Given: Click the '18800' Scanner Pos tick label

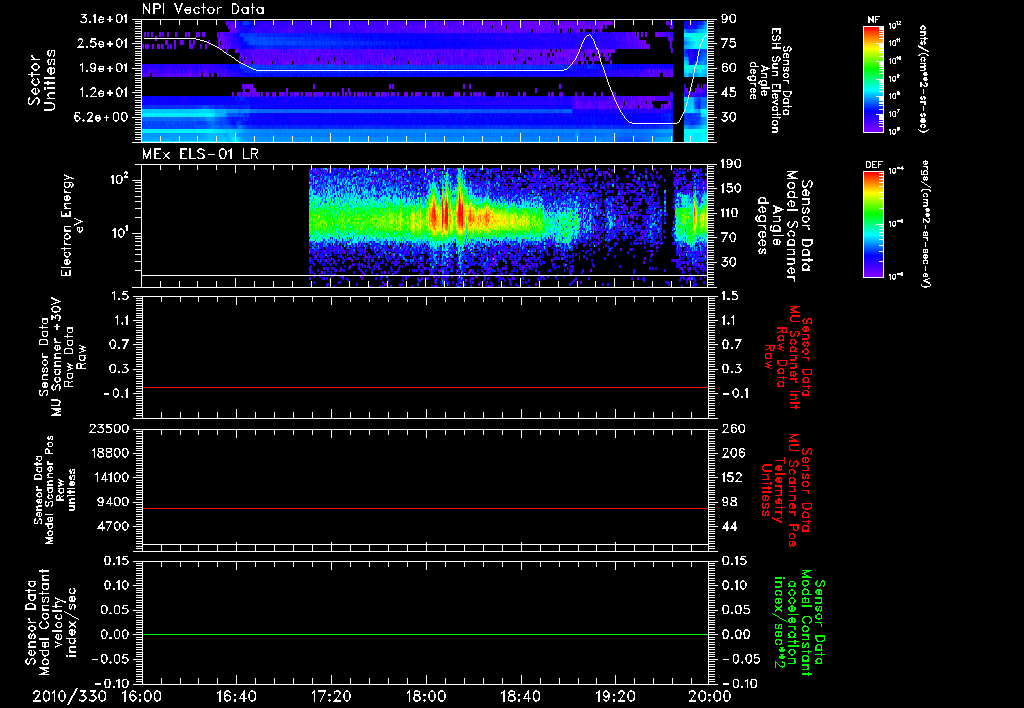Looking at the screenshot, I should tap(110, 453).
